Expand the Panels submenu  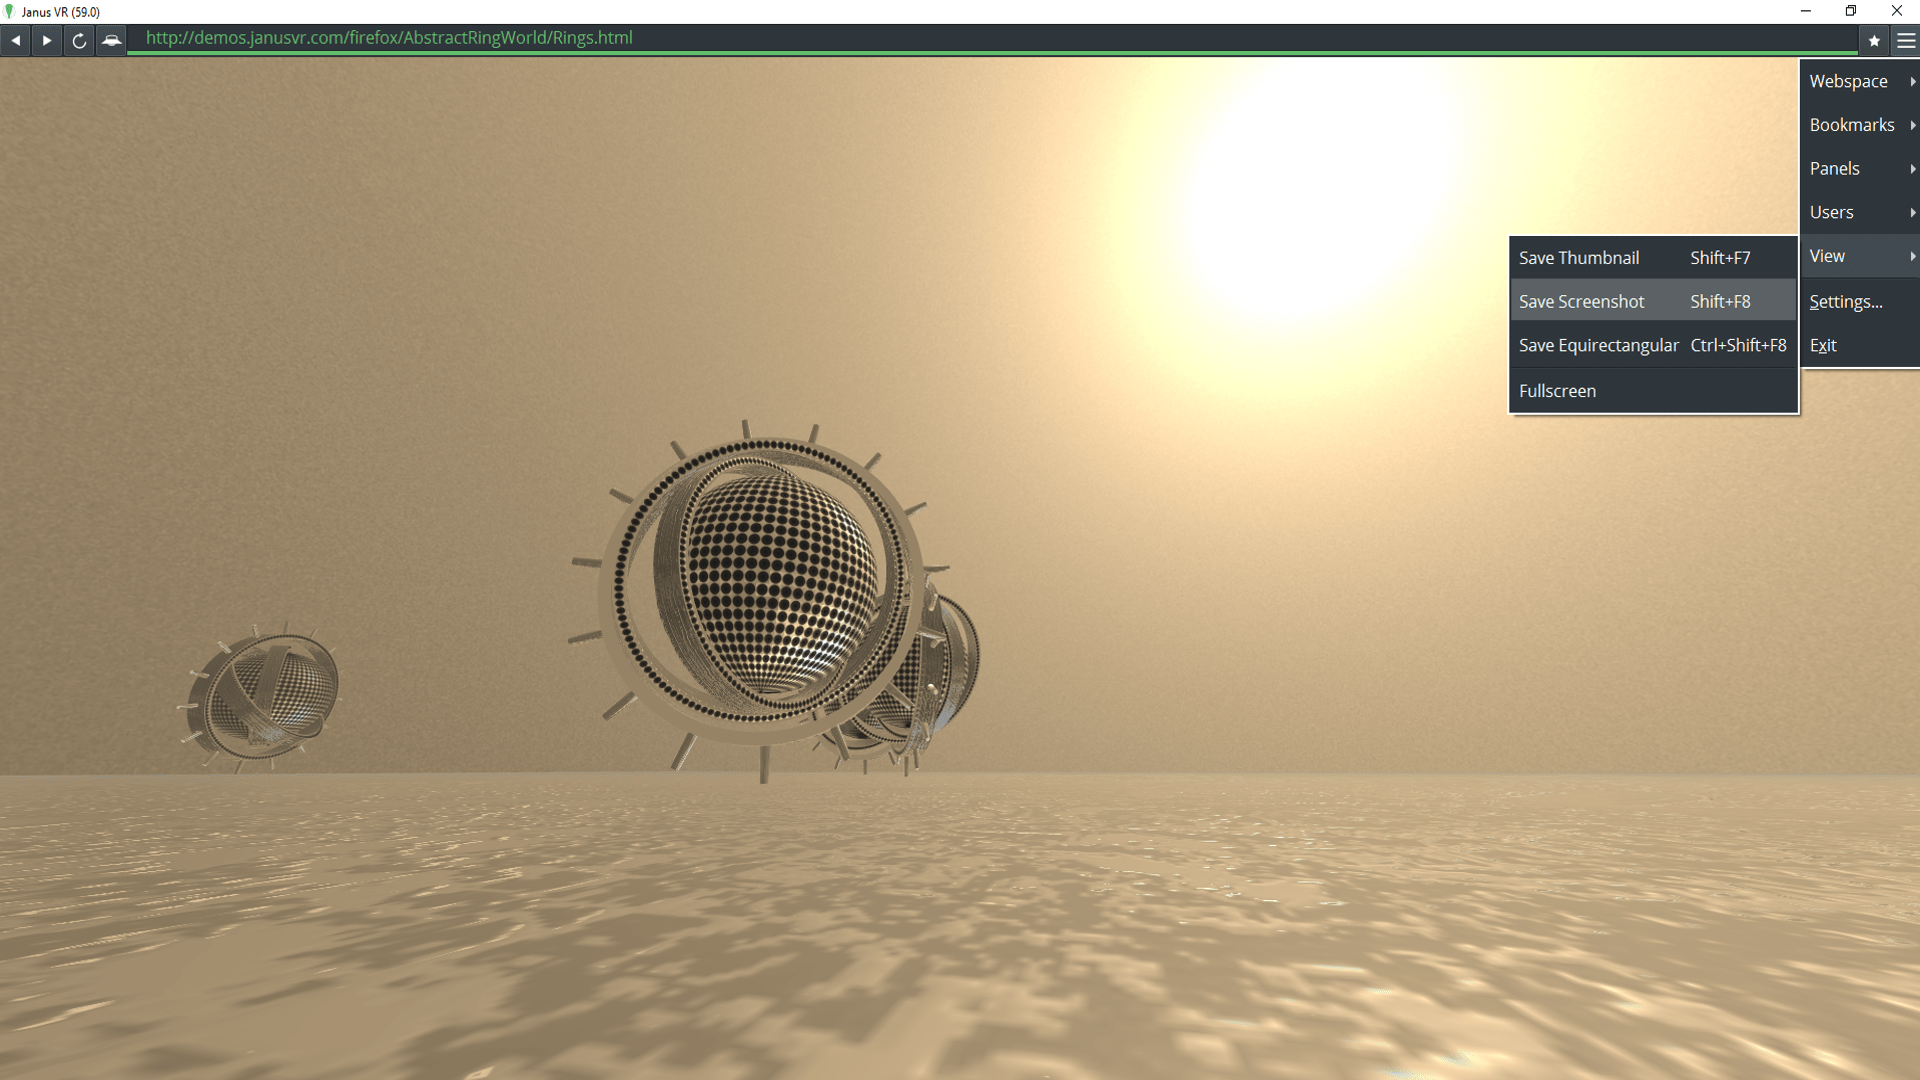[x=1835, y=168]
